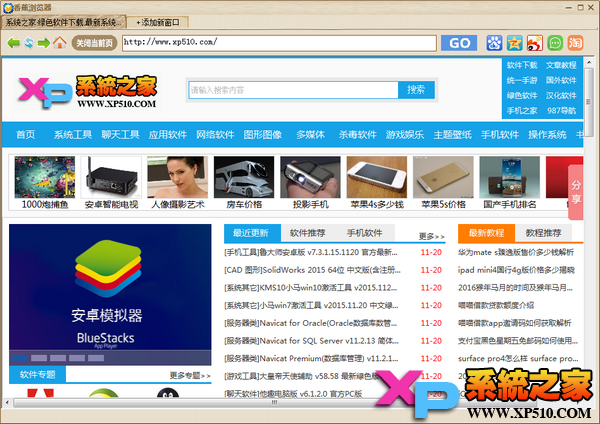600x424 pixels.
Task: Open the 系统工具 navigation item
Action: coord(73,135)
